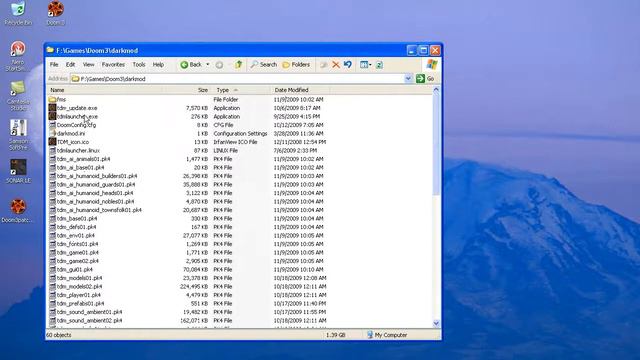Click the blue Undo arrow icon
640x360 pixels.
(348, 64)
